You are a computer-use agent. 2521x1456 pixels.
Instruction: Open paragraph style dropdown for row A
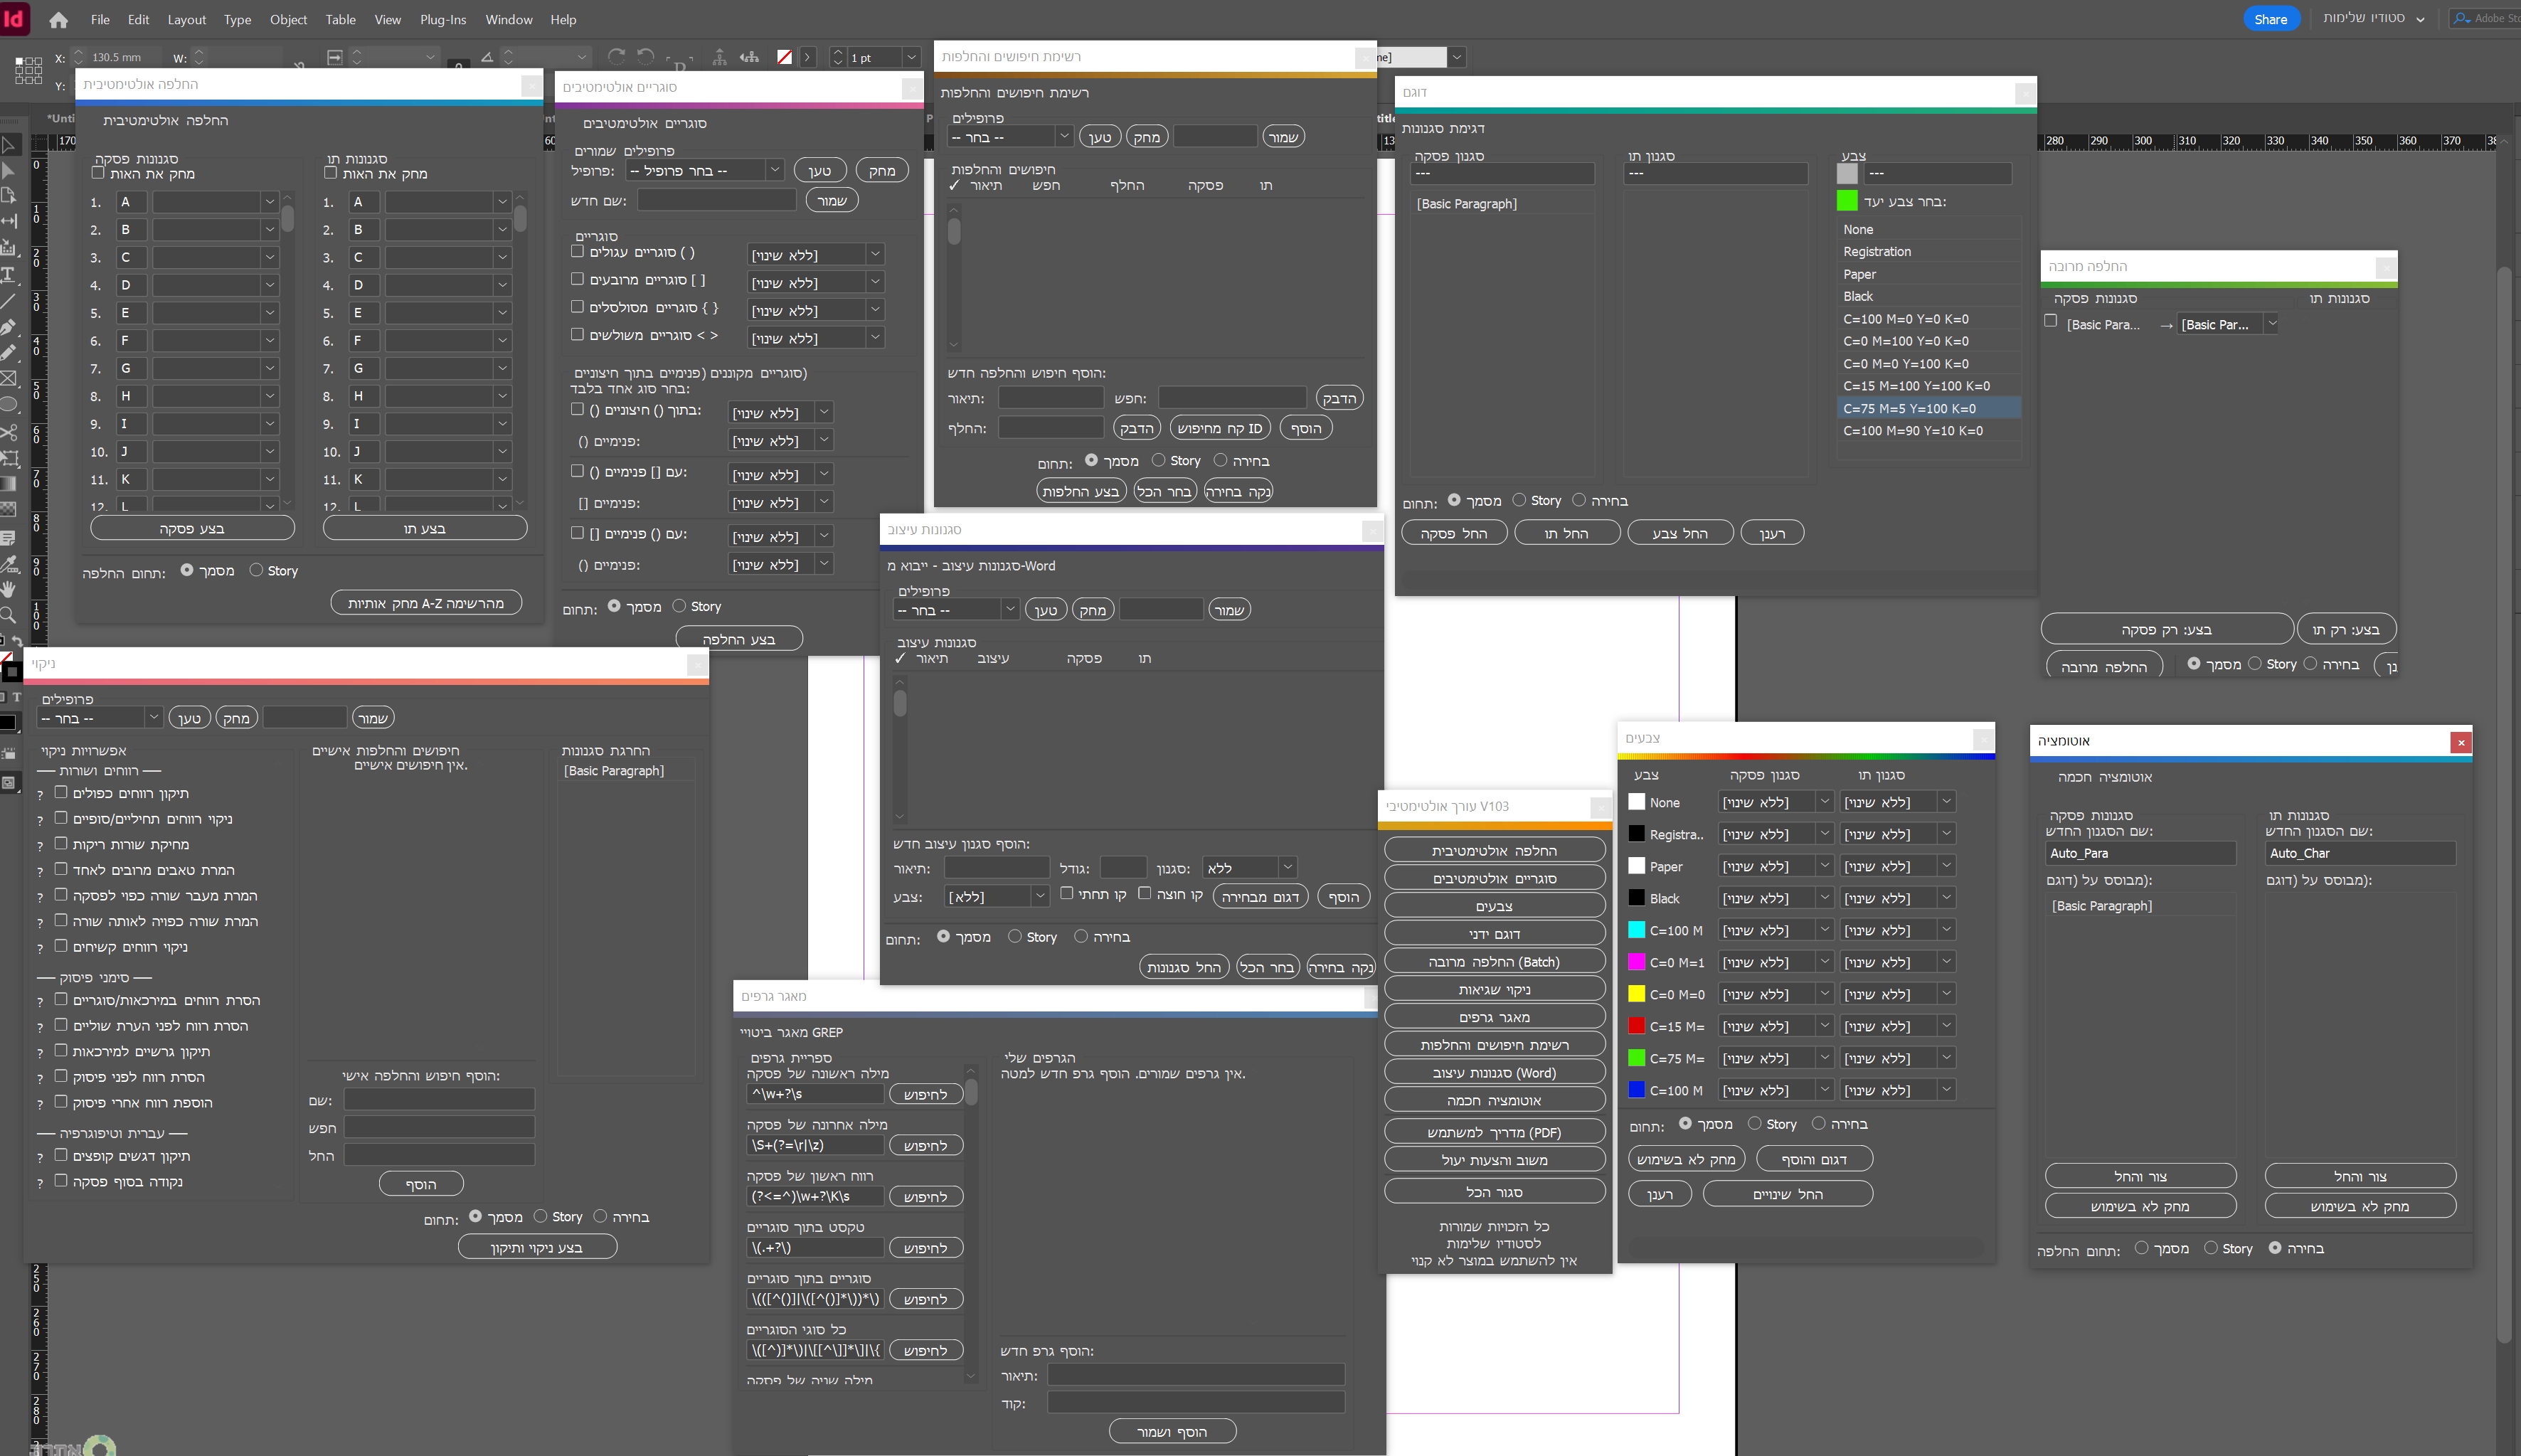point(269,202)
